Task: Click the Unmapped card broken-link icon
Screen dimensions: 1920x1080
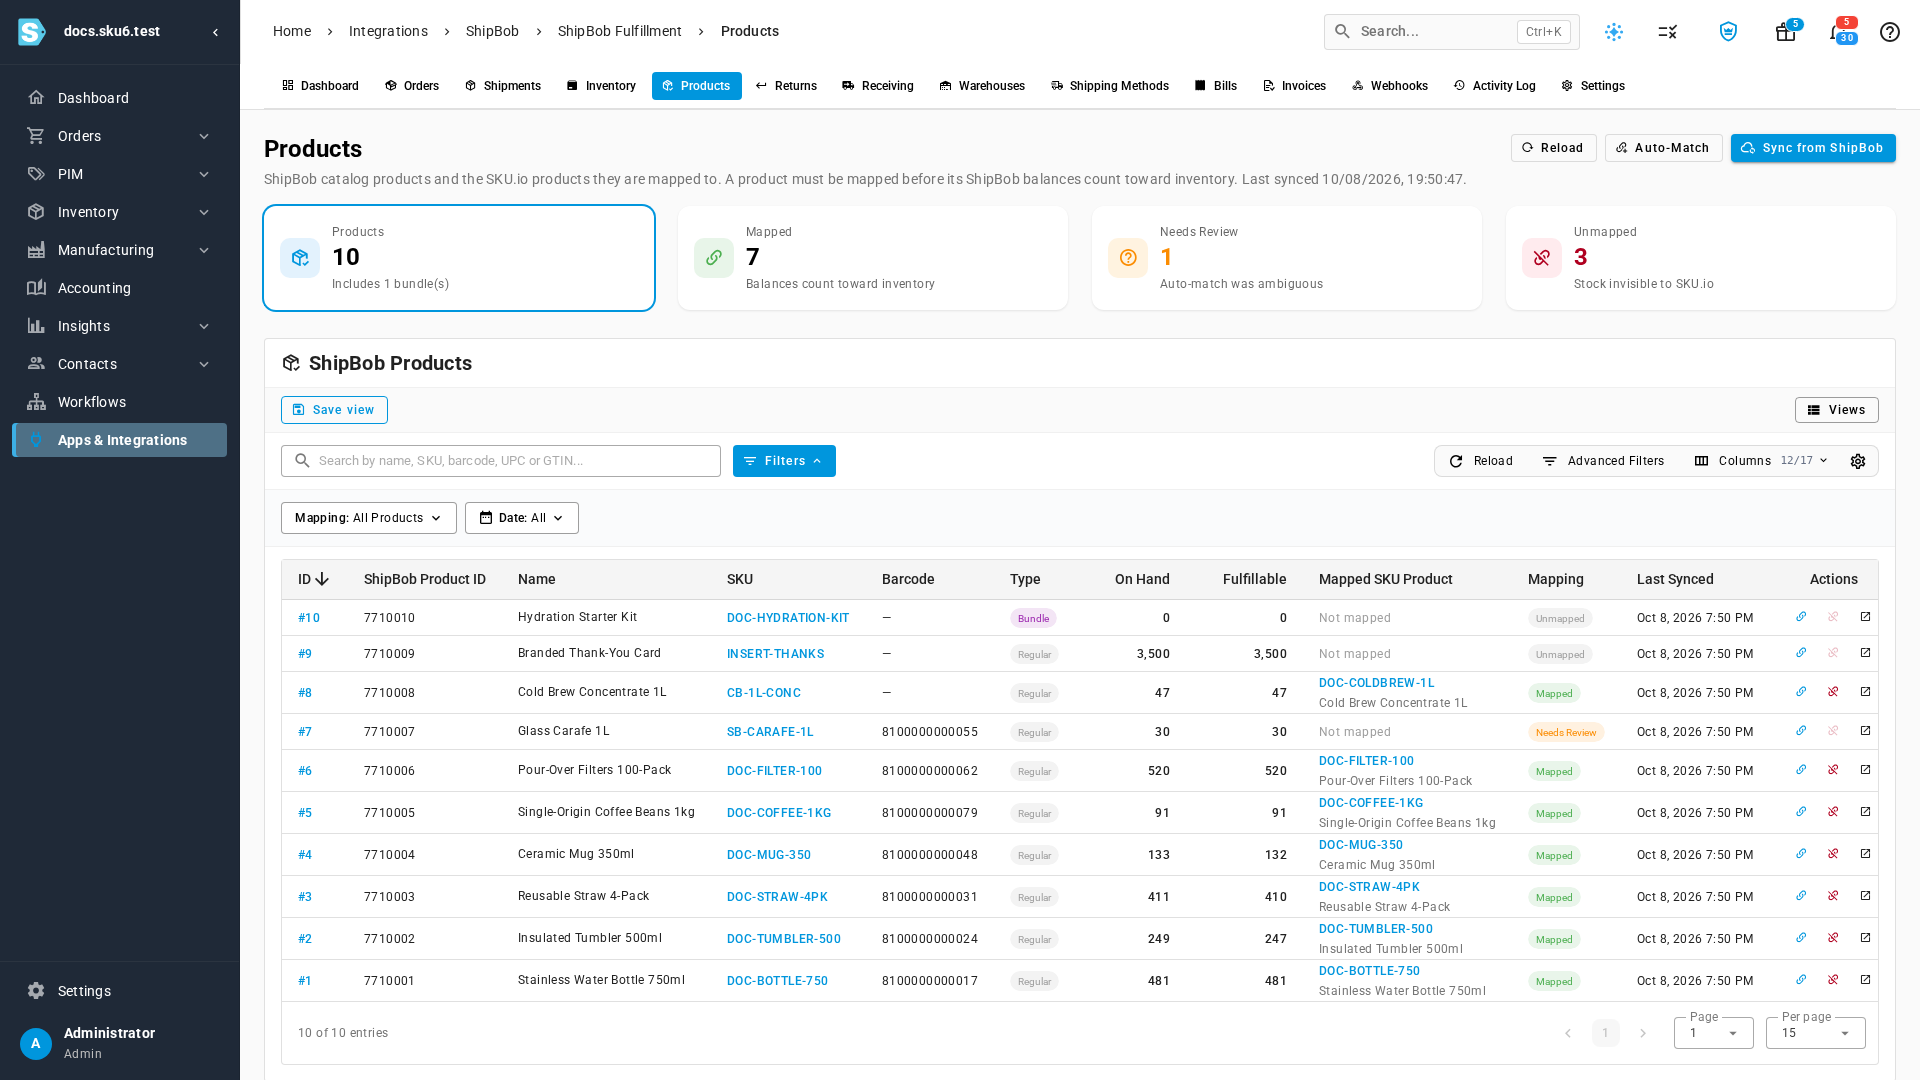Action: 1542,258
